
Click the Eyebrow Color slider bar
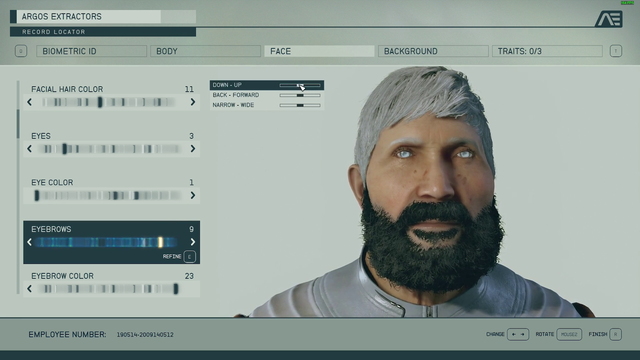point(109,289)
